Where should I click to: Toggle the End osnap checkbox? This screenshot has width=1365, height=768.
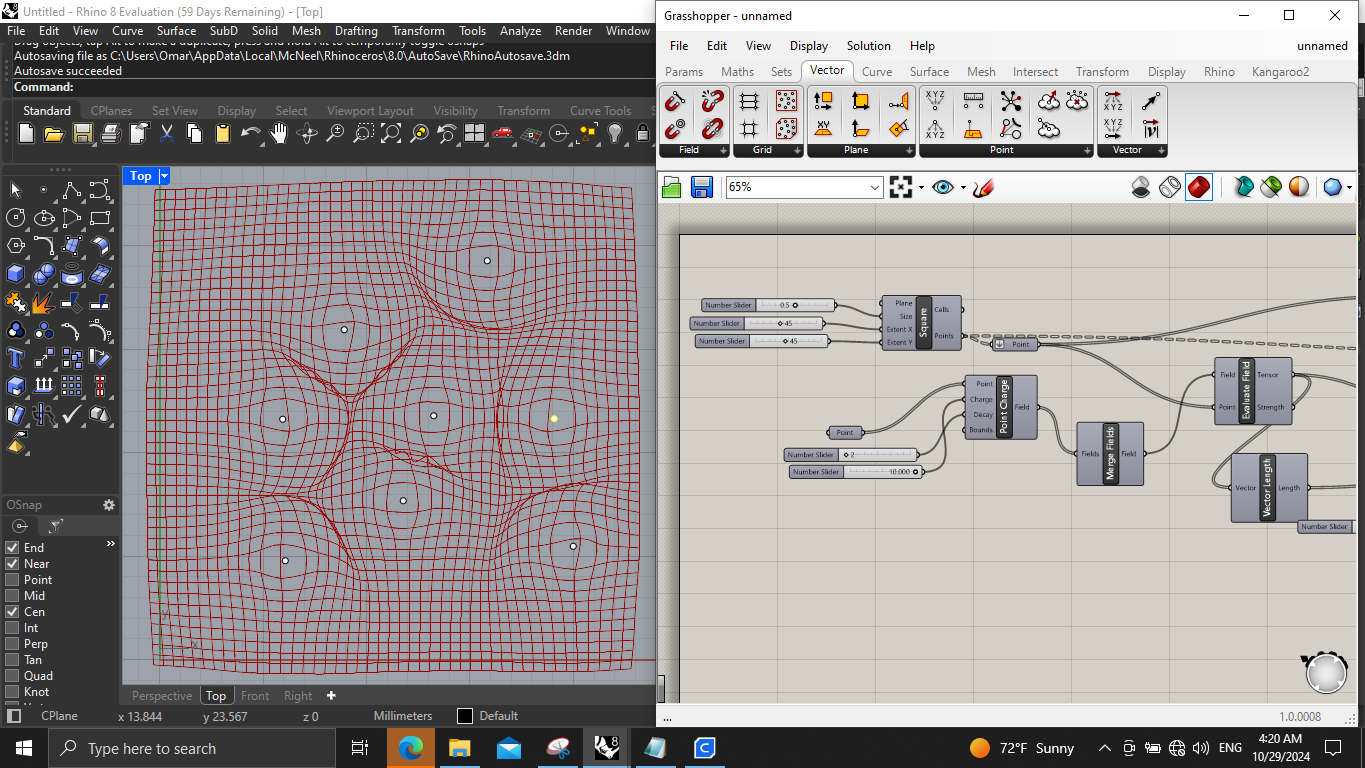click(12, 548)
